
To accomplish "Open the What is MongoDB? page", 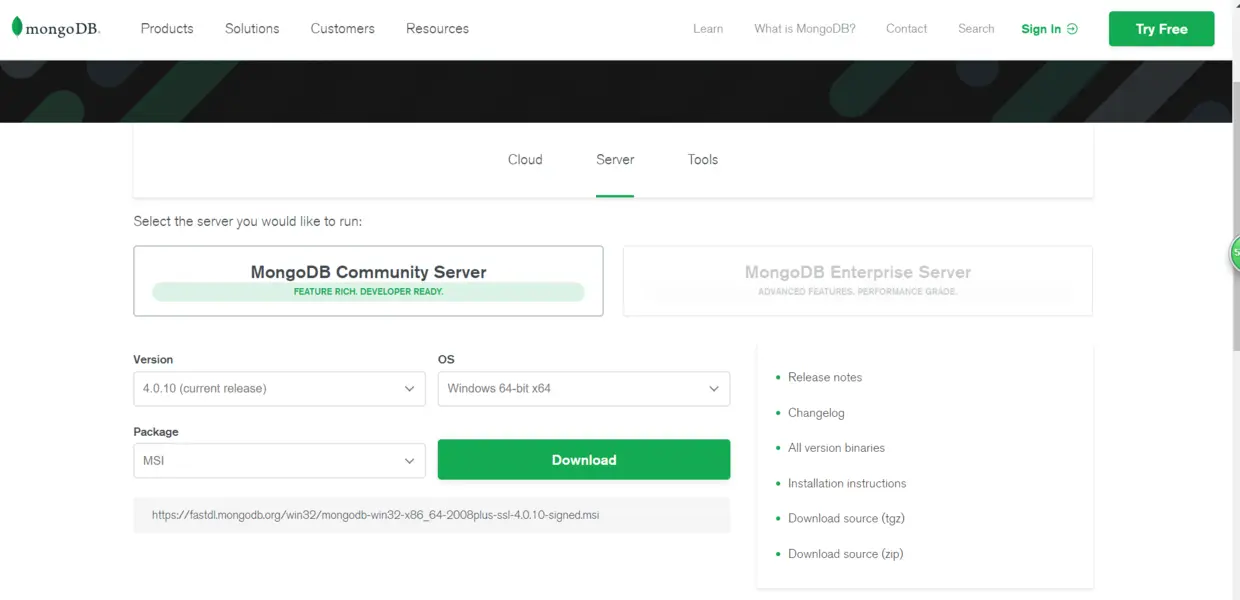I will click(805, 29).
